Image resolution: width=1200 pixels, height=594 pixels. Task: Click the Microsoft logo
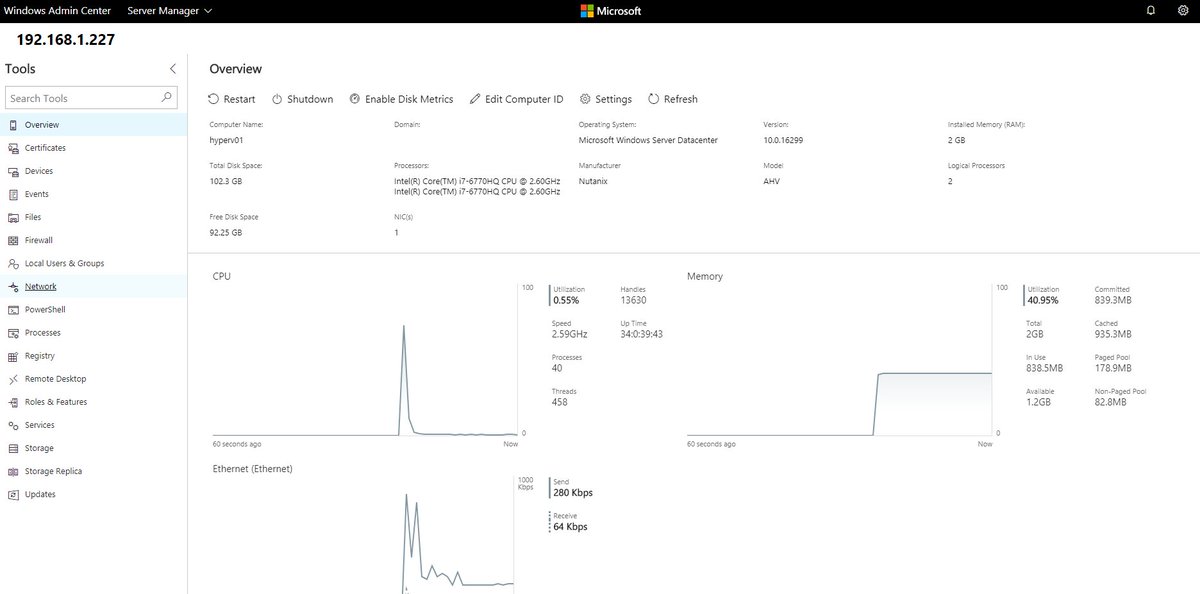pos(610,11)
